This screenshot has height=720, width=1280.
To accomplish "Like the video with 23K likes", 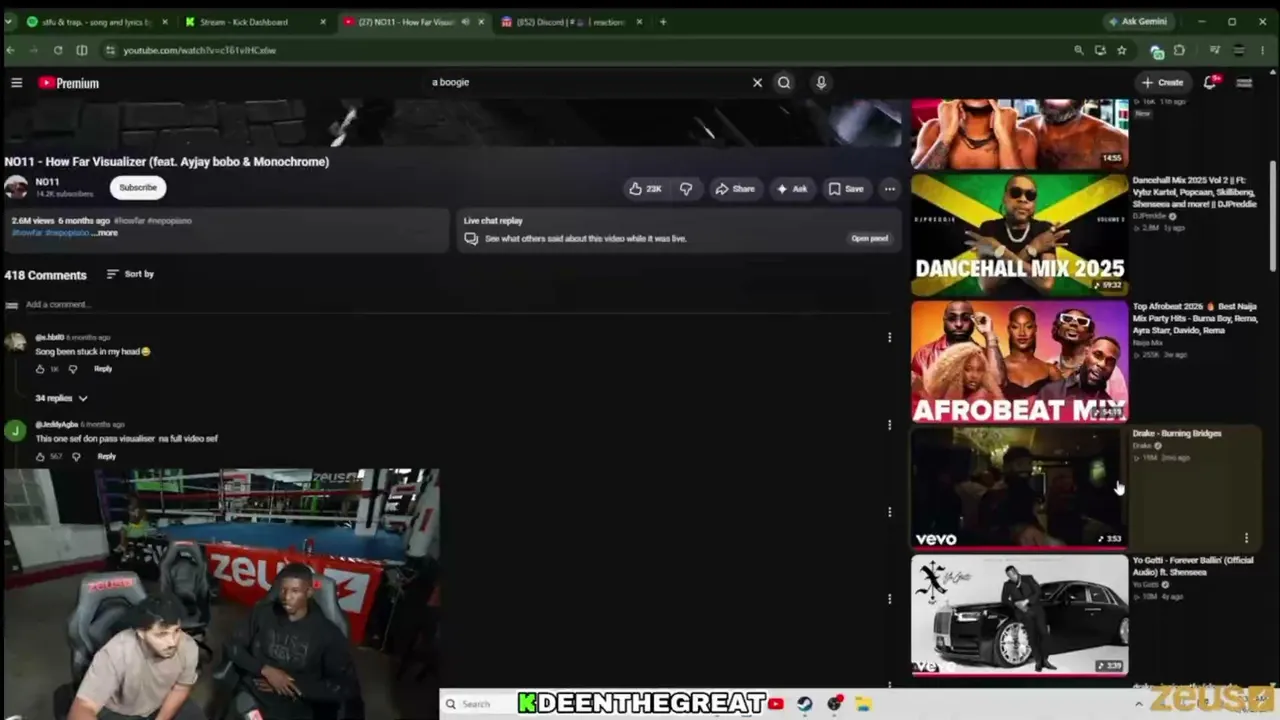I will pos(644,189).
